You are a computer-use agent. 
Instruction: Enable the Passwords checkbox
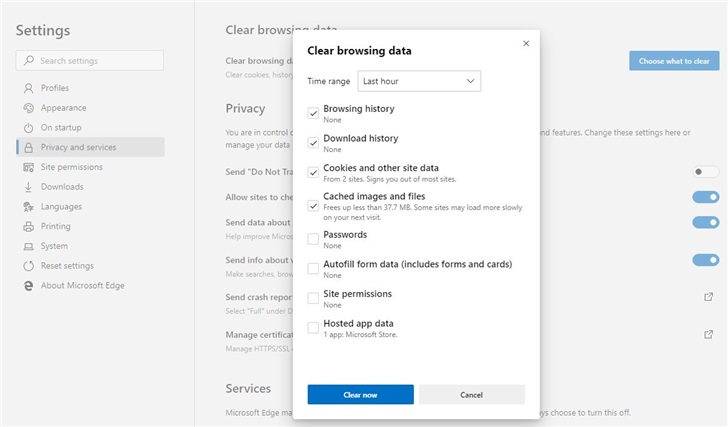(313, 239)
